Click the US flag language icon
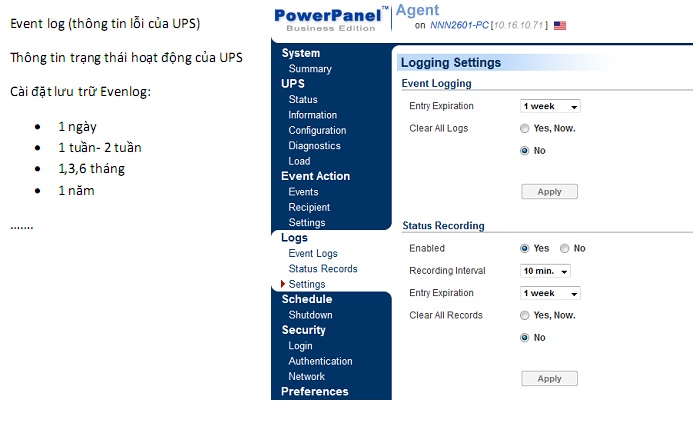Image resolution: width=698 pixels, height=432 pixels. (559, 25)
